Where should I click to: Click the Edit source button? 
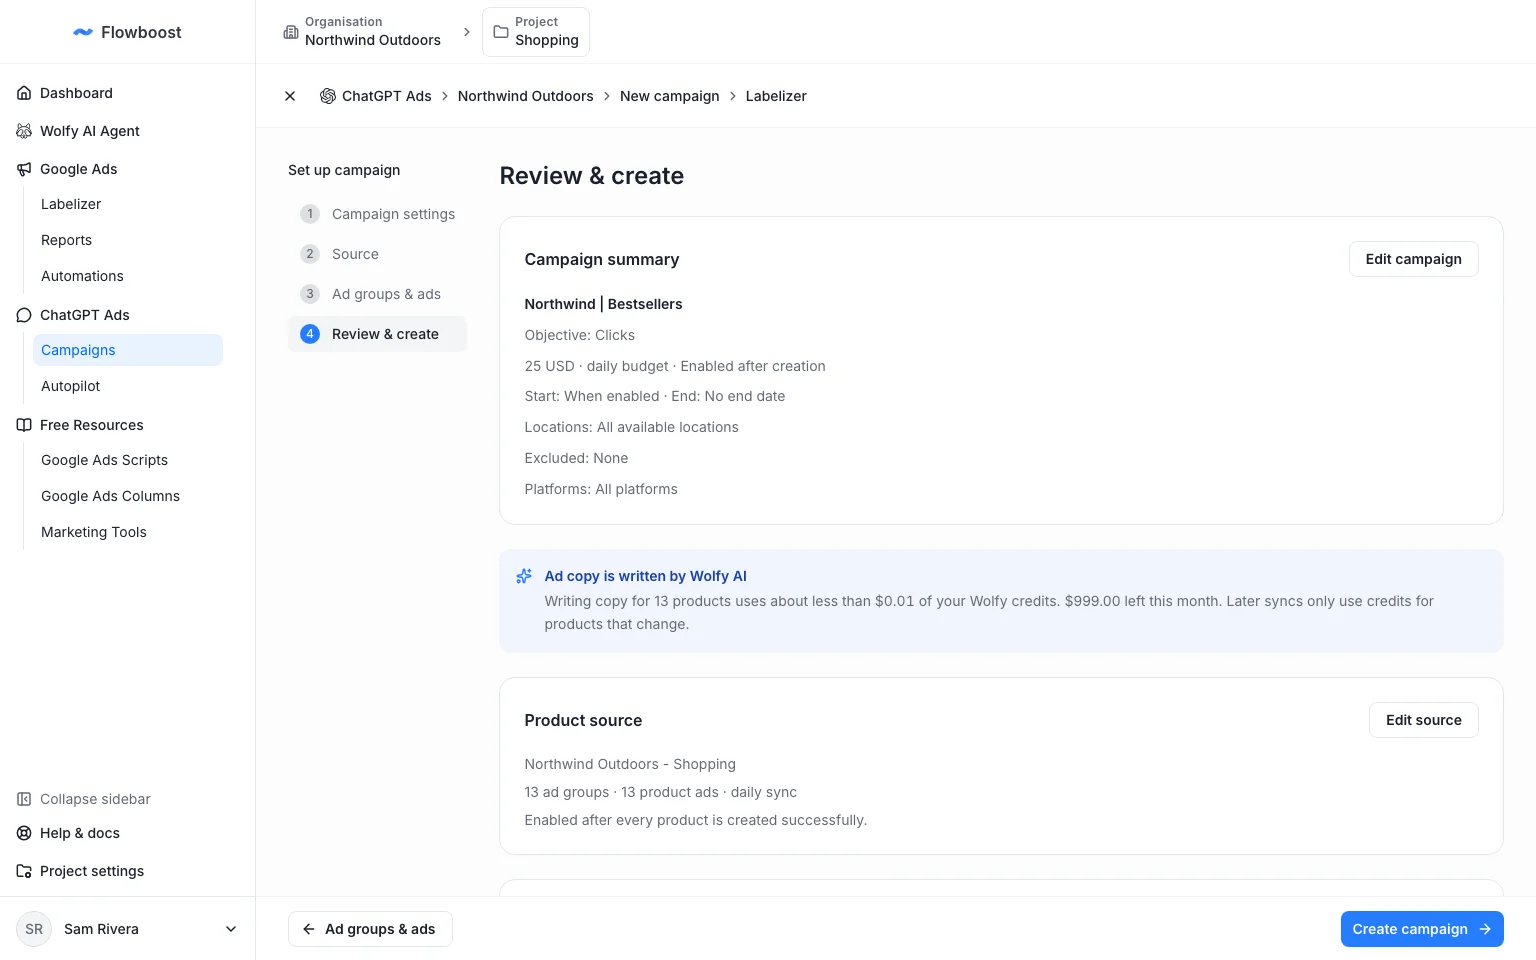(1423, 720)
